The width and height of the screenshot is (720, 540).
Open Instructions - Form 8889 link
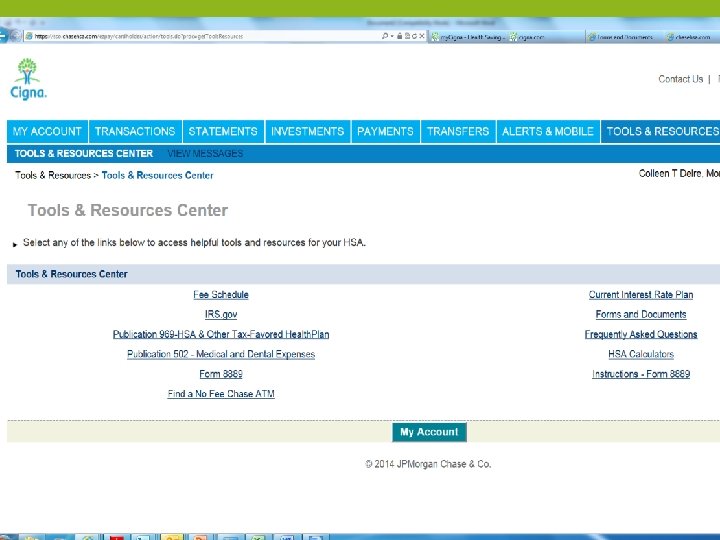[641, 374]
